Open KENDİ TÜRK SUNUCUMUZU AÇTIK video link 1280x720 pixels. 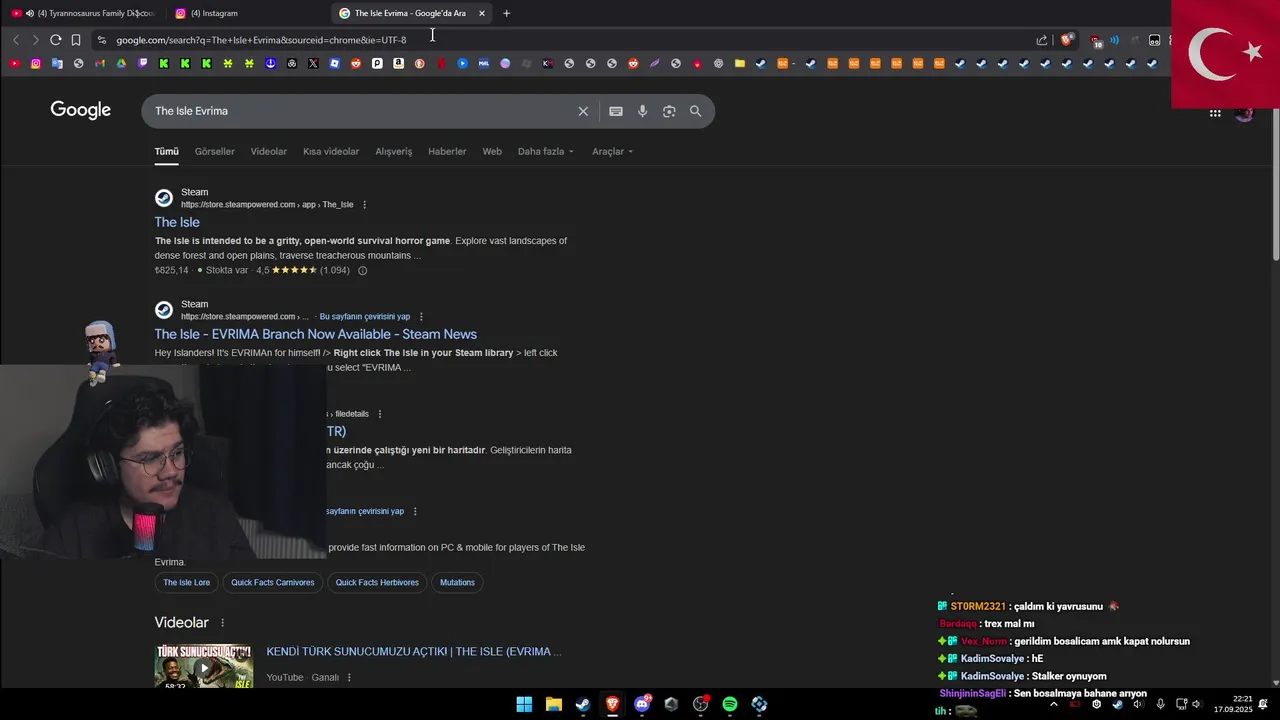[x=414, y=652]
